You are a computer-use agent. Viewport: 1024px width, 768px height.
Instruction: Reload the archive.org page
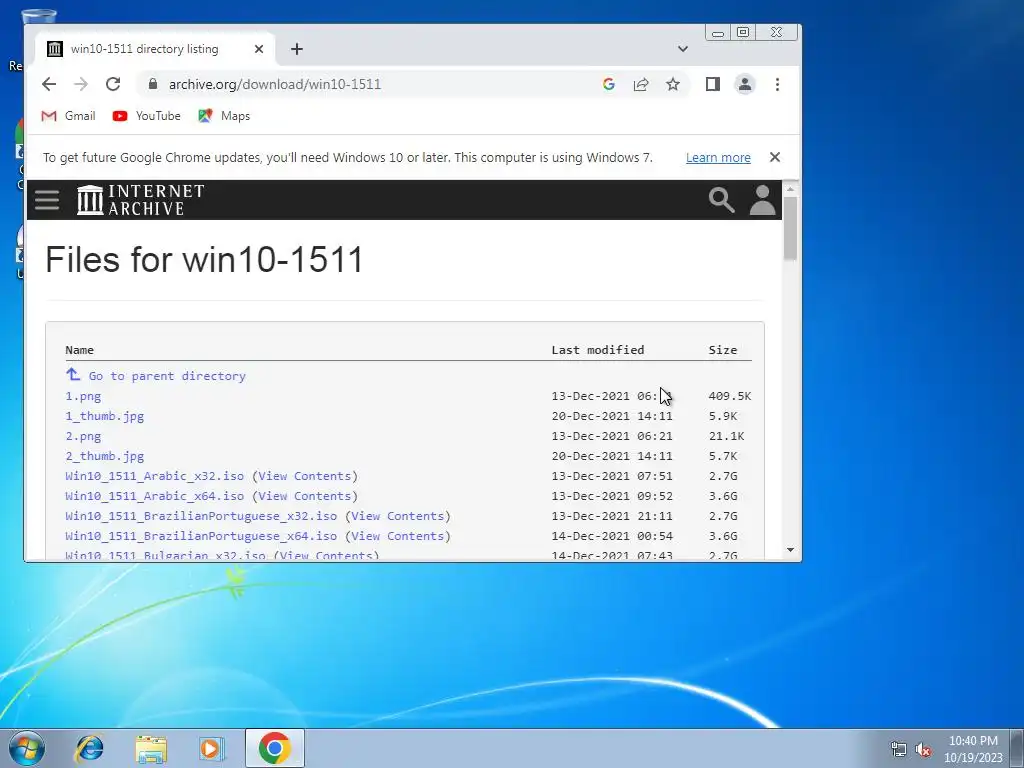(x=113, y=84)
